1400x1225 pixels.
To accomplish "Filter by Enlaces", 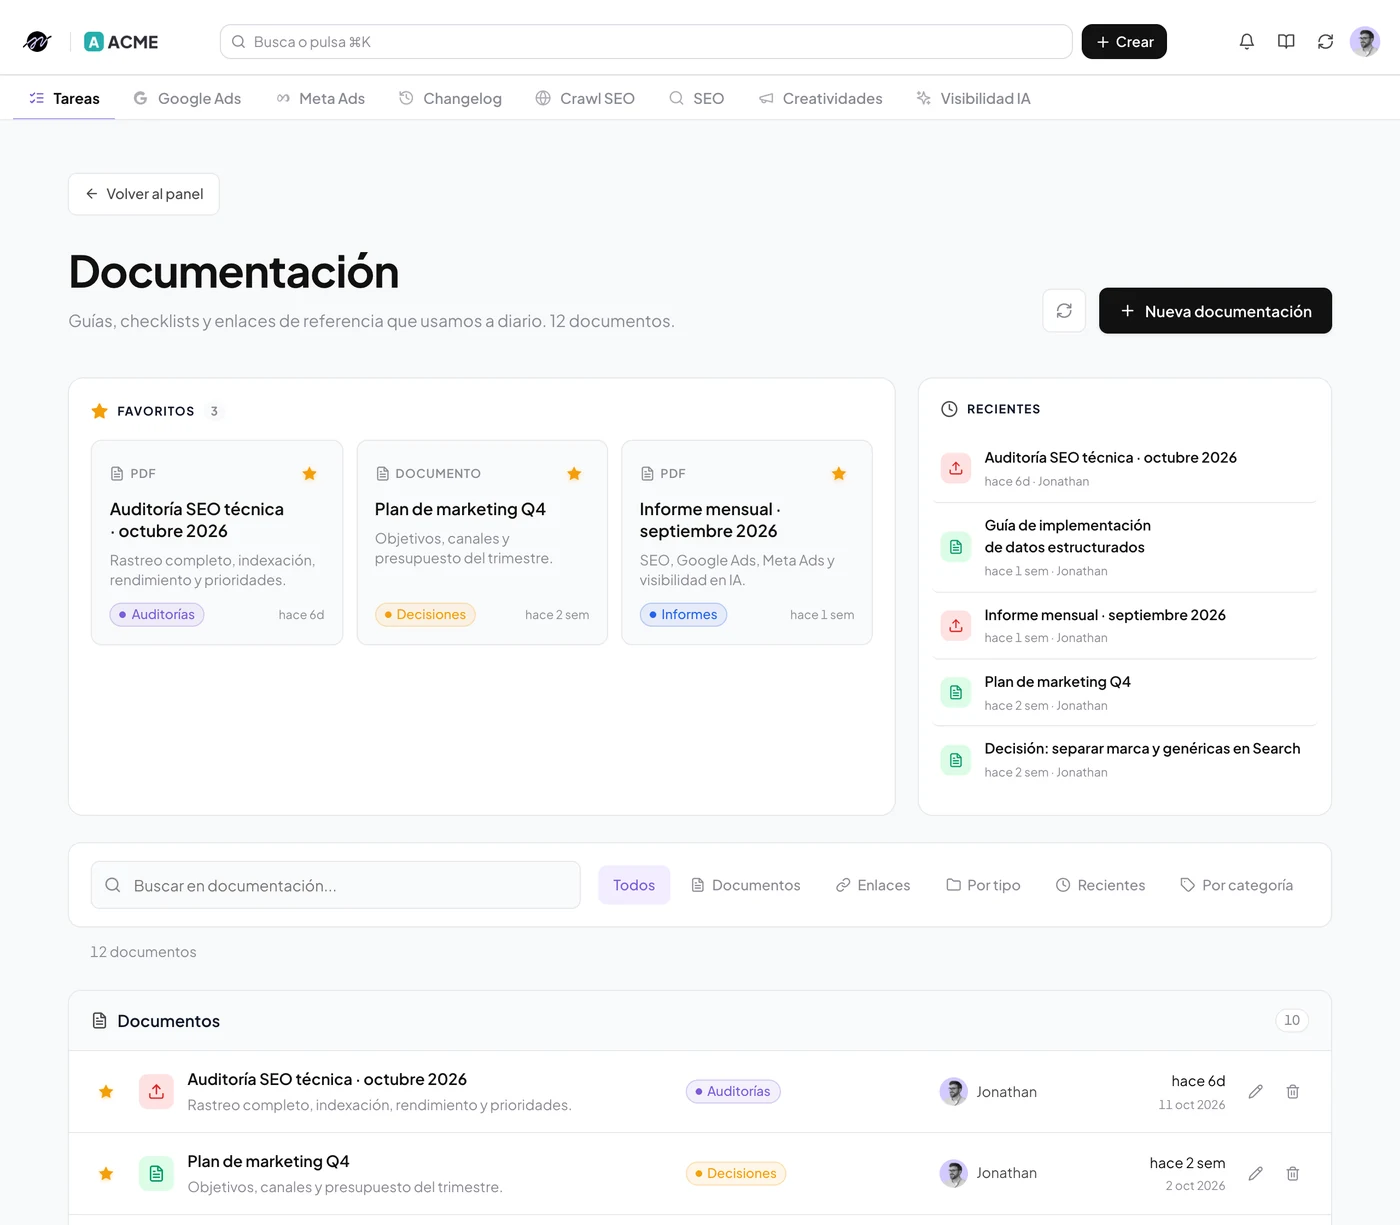I will pos(873,885).
